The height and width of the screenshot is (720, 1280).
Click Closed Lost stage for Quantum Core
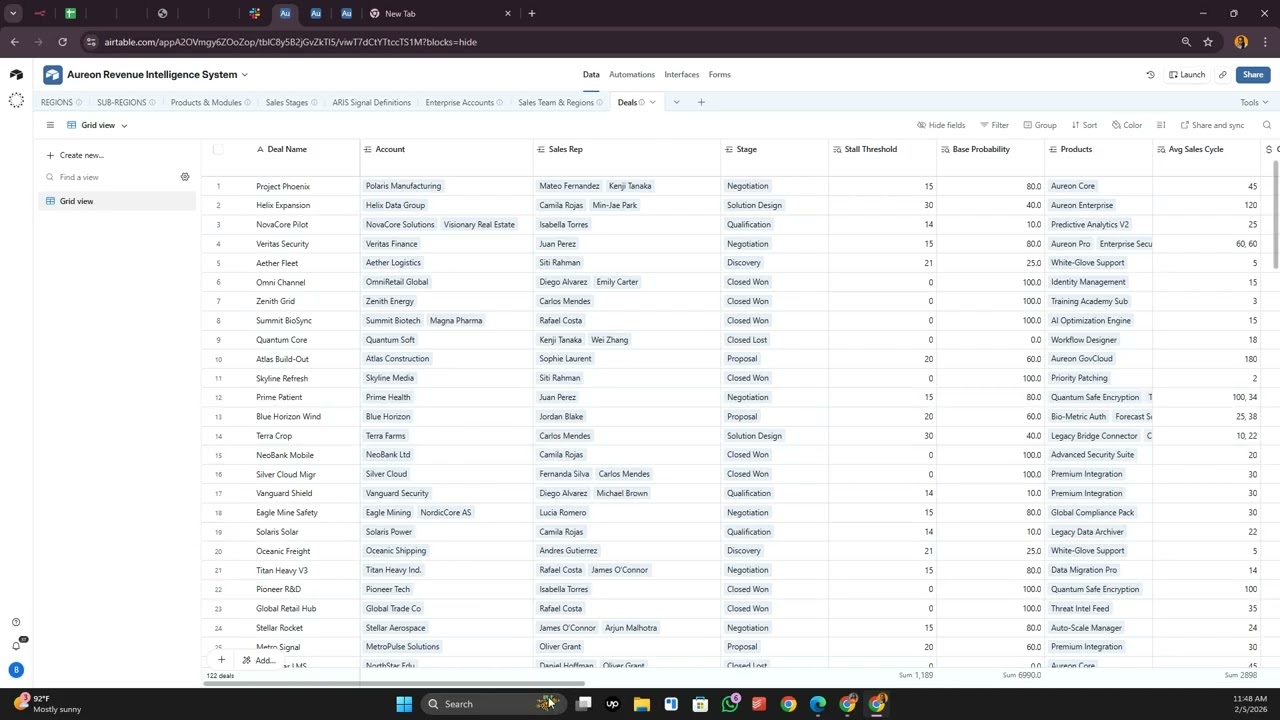coord(747,340)
